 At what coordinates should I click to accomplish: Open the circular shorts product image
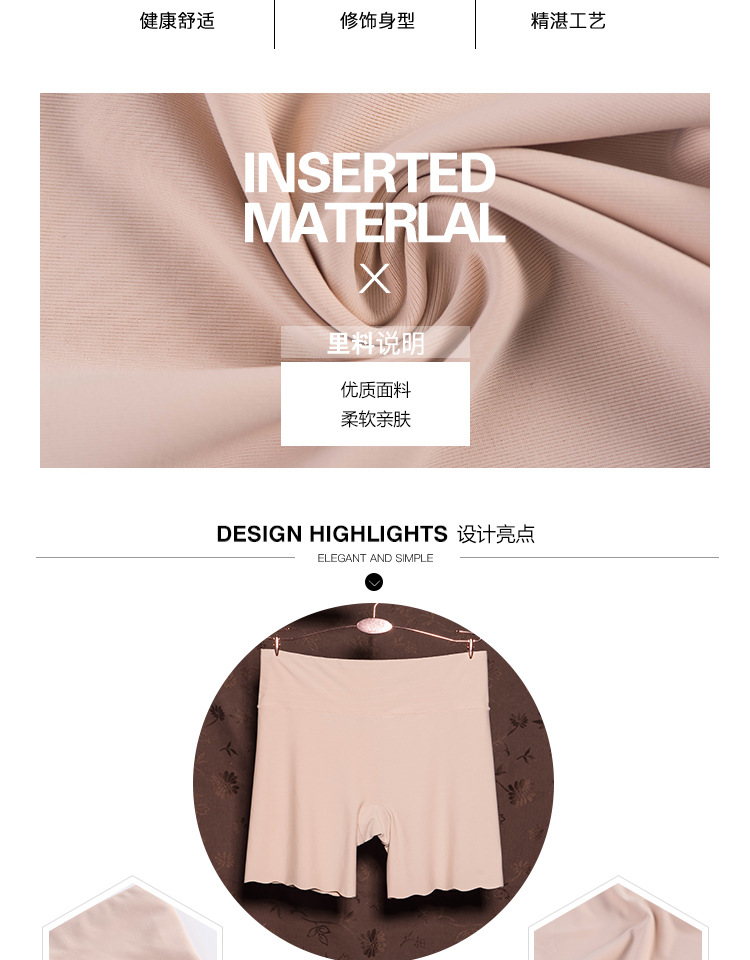[x=373, y=782]
